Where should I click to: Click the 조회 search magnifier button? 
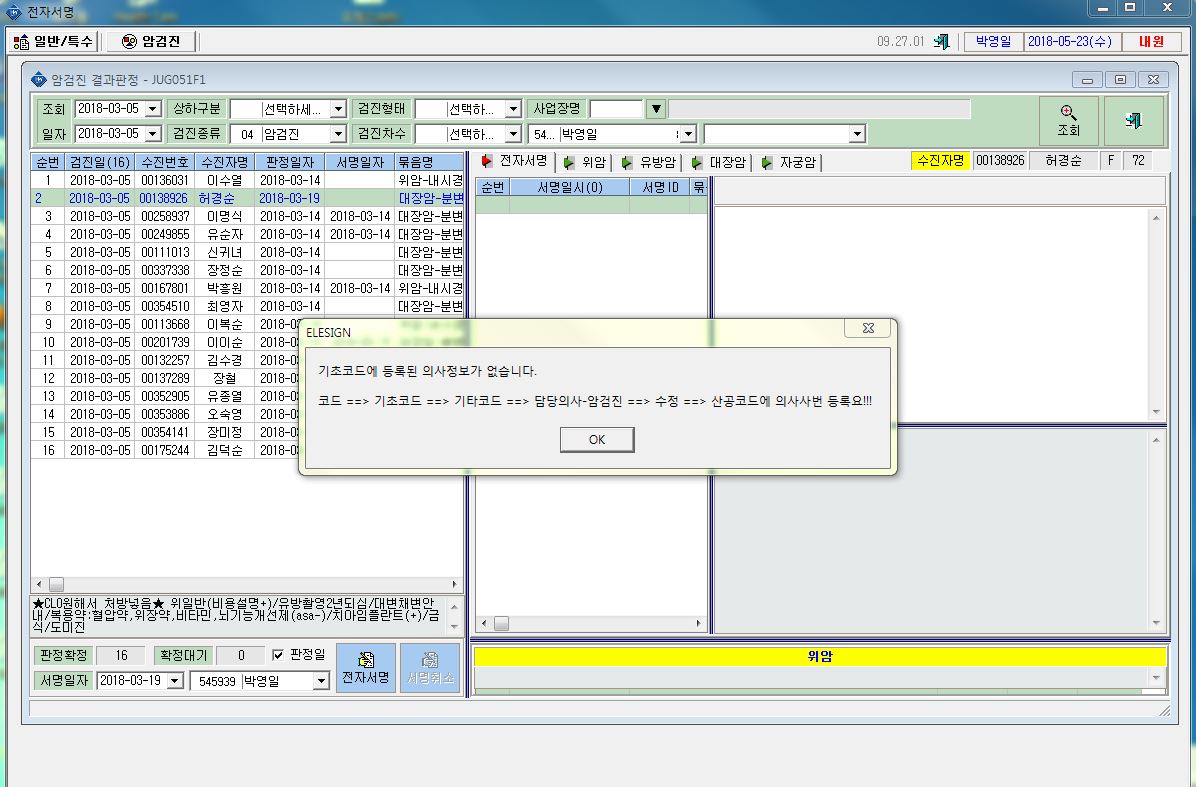pos(1069,120)
